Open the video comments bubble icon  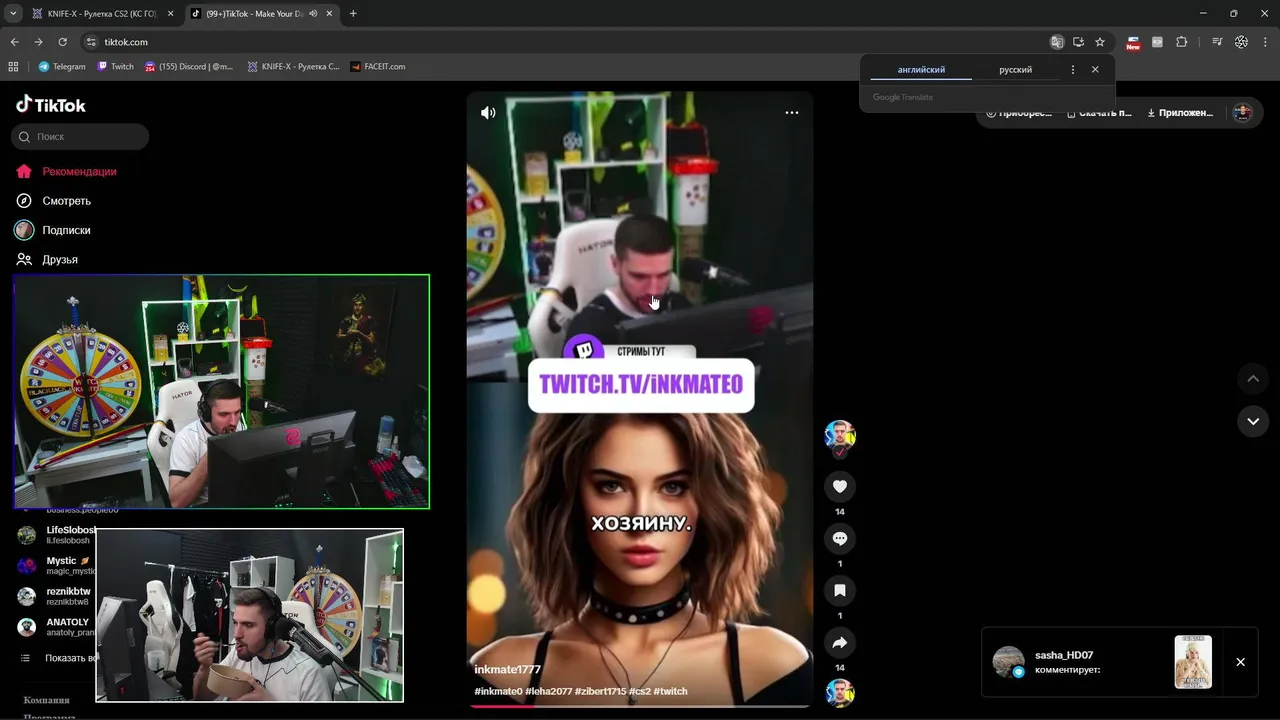point(840,538)
